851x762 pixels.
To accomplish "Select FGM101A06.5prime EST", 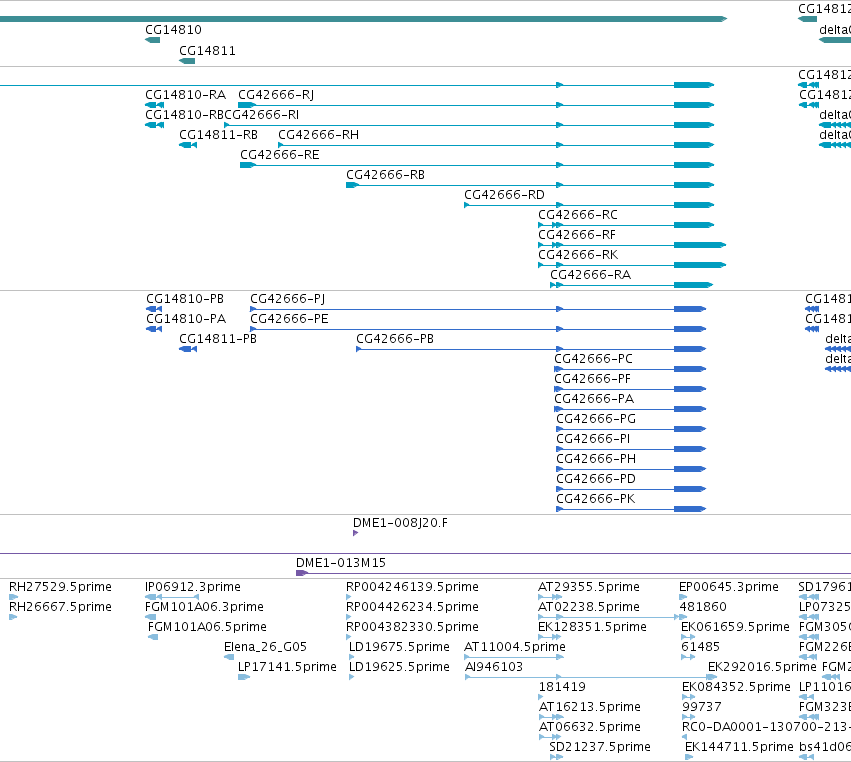I will tap(207, 627).
